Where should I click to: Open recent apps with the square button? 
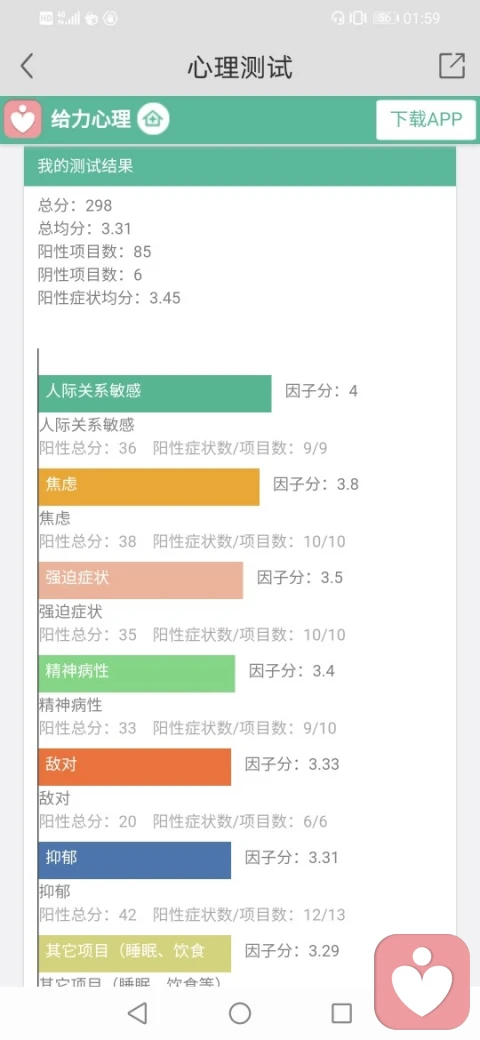(x=341, y=1013)
